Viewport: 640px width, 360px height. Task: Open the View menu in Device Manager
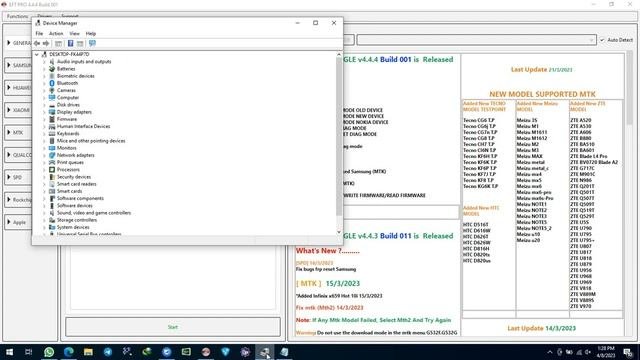pos(74,33)
